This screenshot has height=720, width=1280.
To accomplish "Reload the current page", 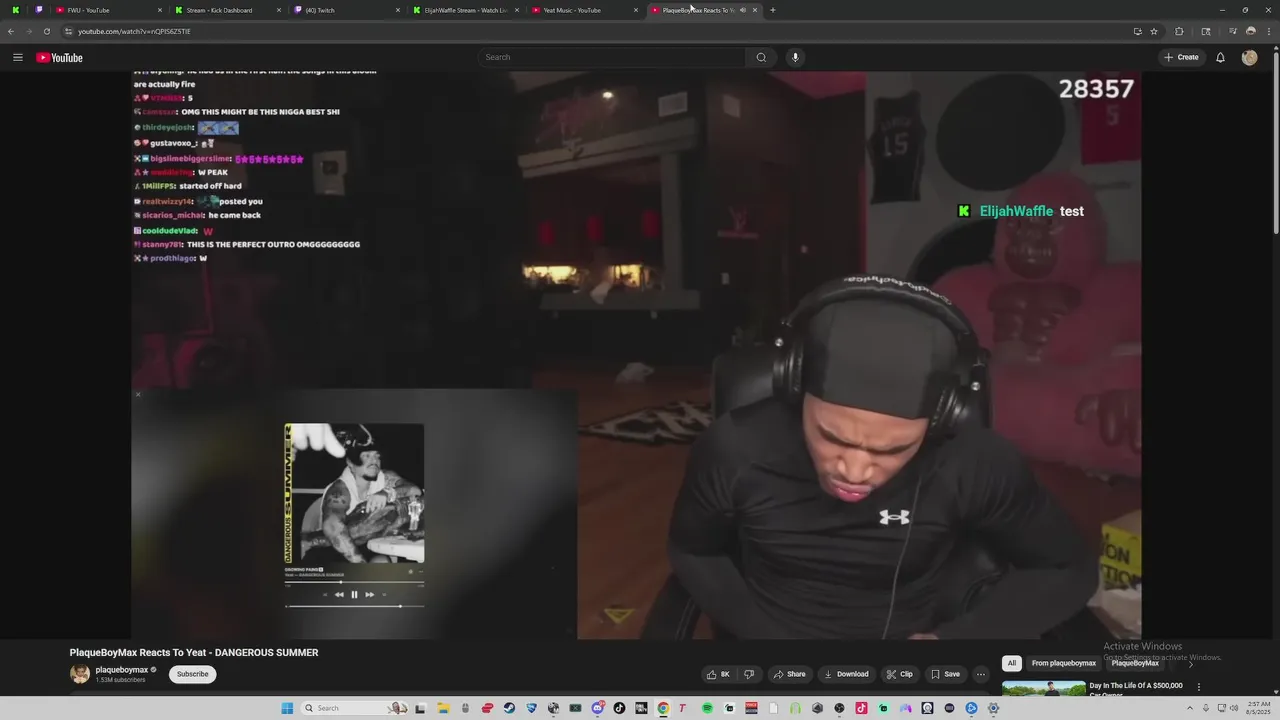I will [46, 31].
